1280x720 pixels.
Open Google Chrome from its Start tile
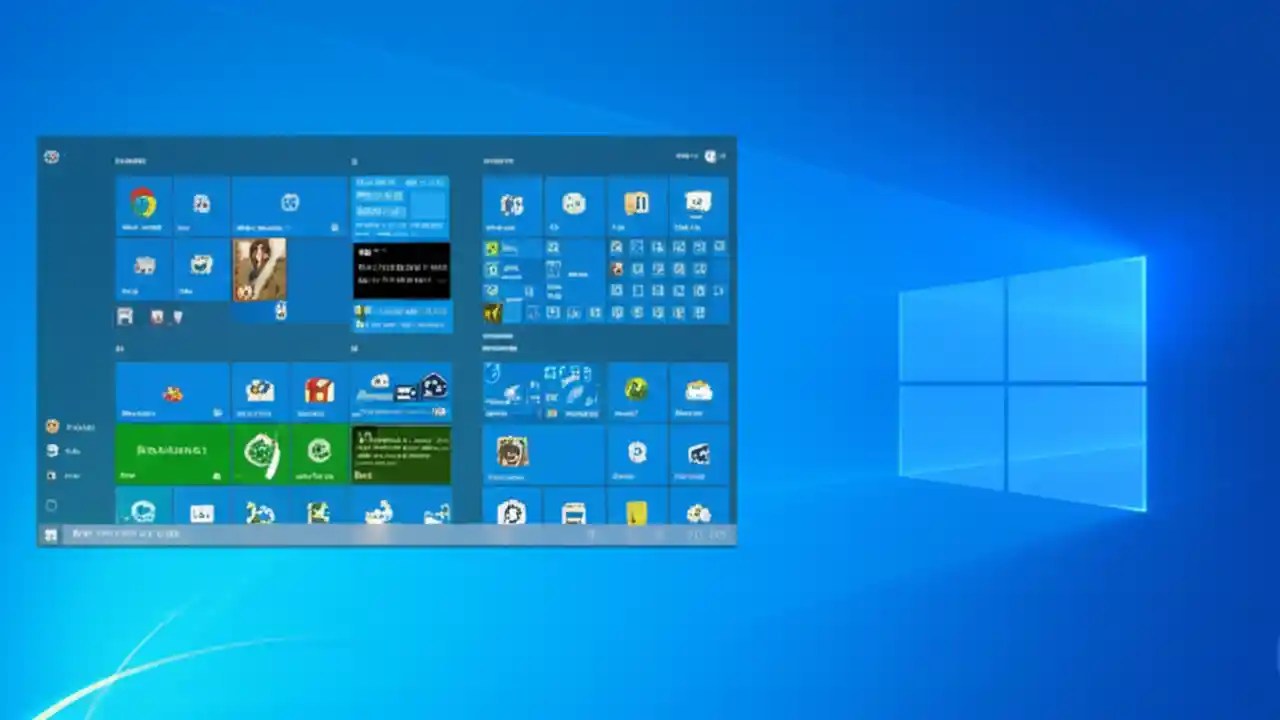pos(143,203)
